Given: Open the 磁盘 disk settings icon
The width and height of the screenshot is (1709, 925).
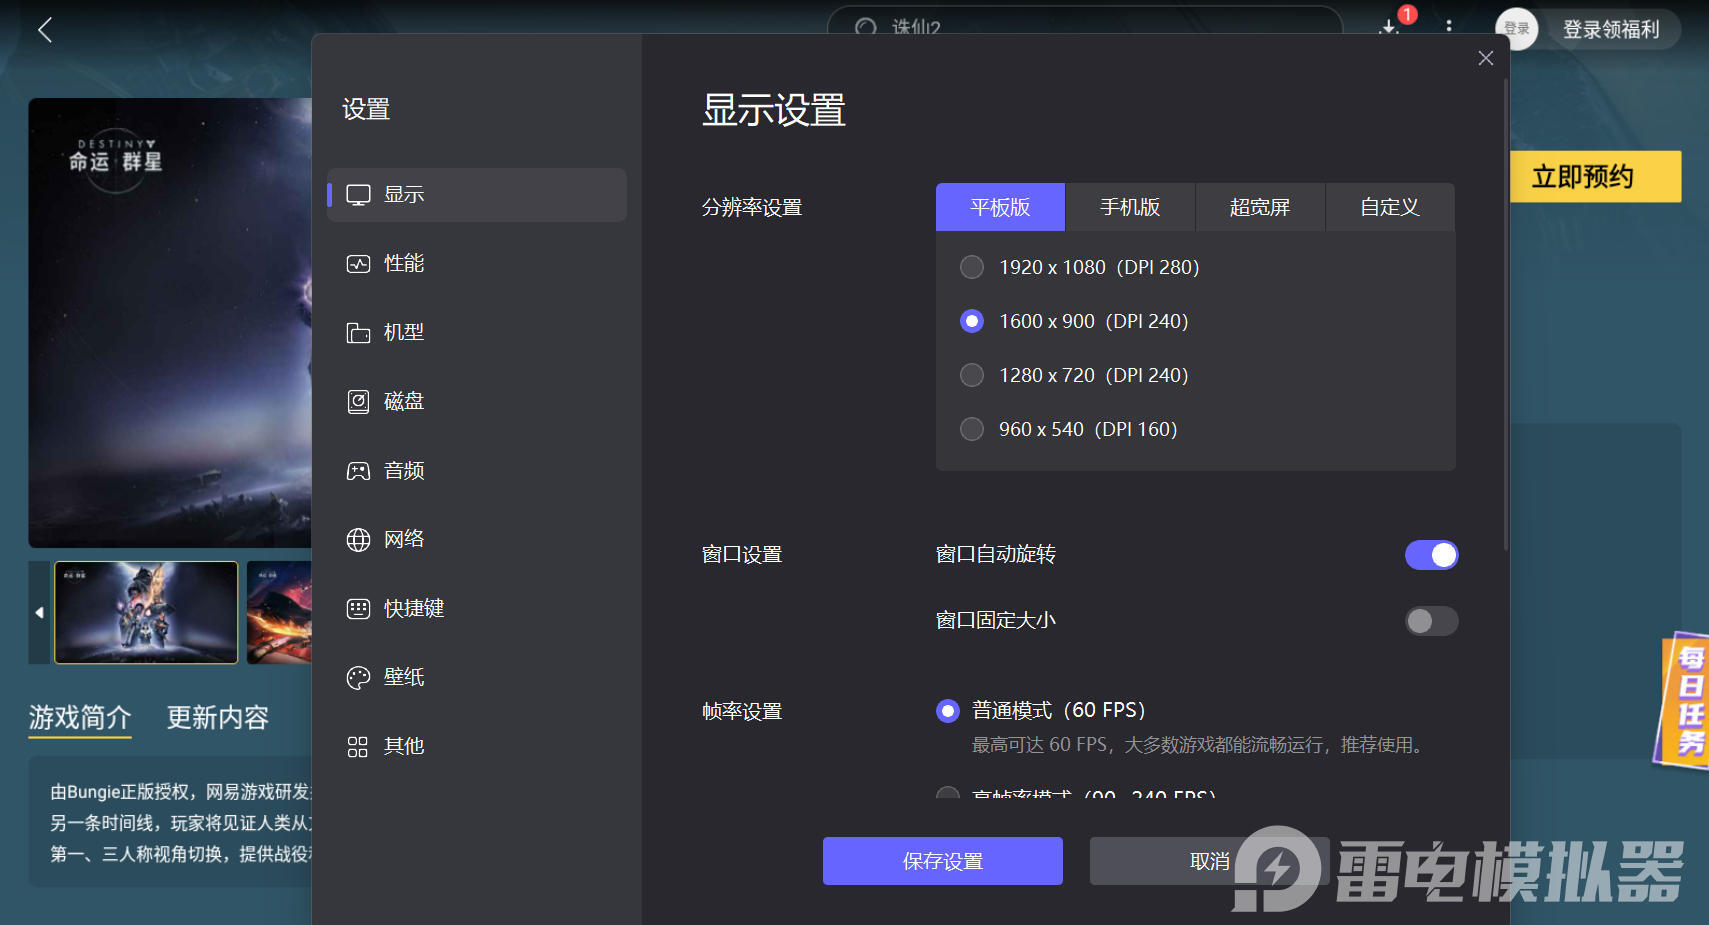Looking at the screenshot, I should click(x=358, y=402).
